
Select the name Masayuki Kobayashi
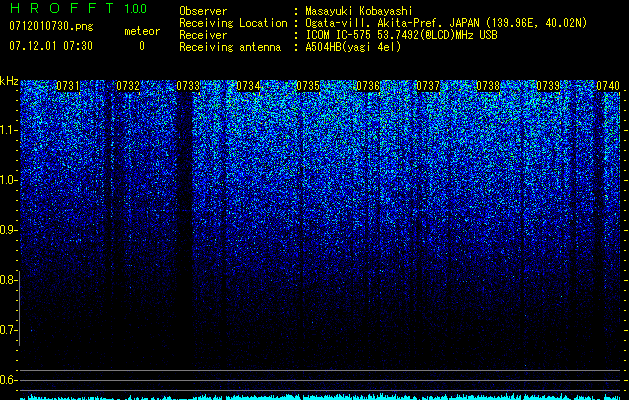pos(359,12)
